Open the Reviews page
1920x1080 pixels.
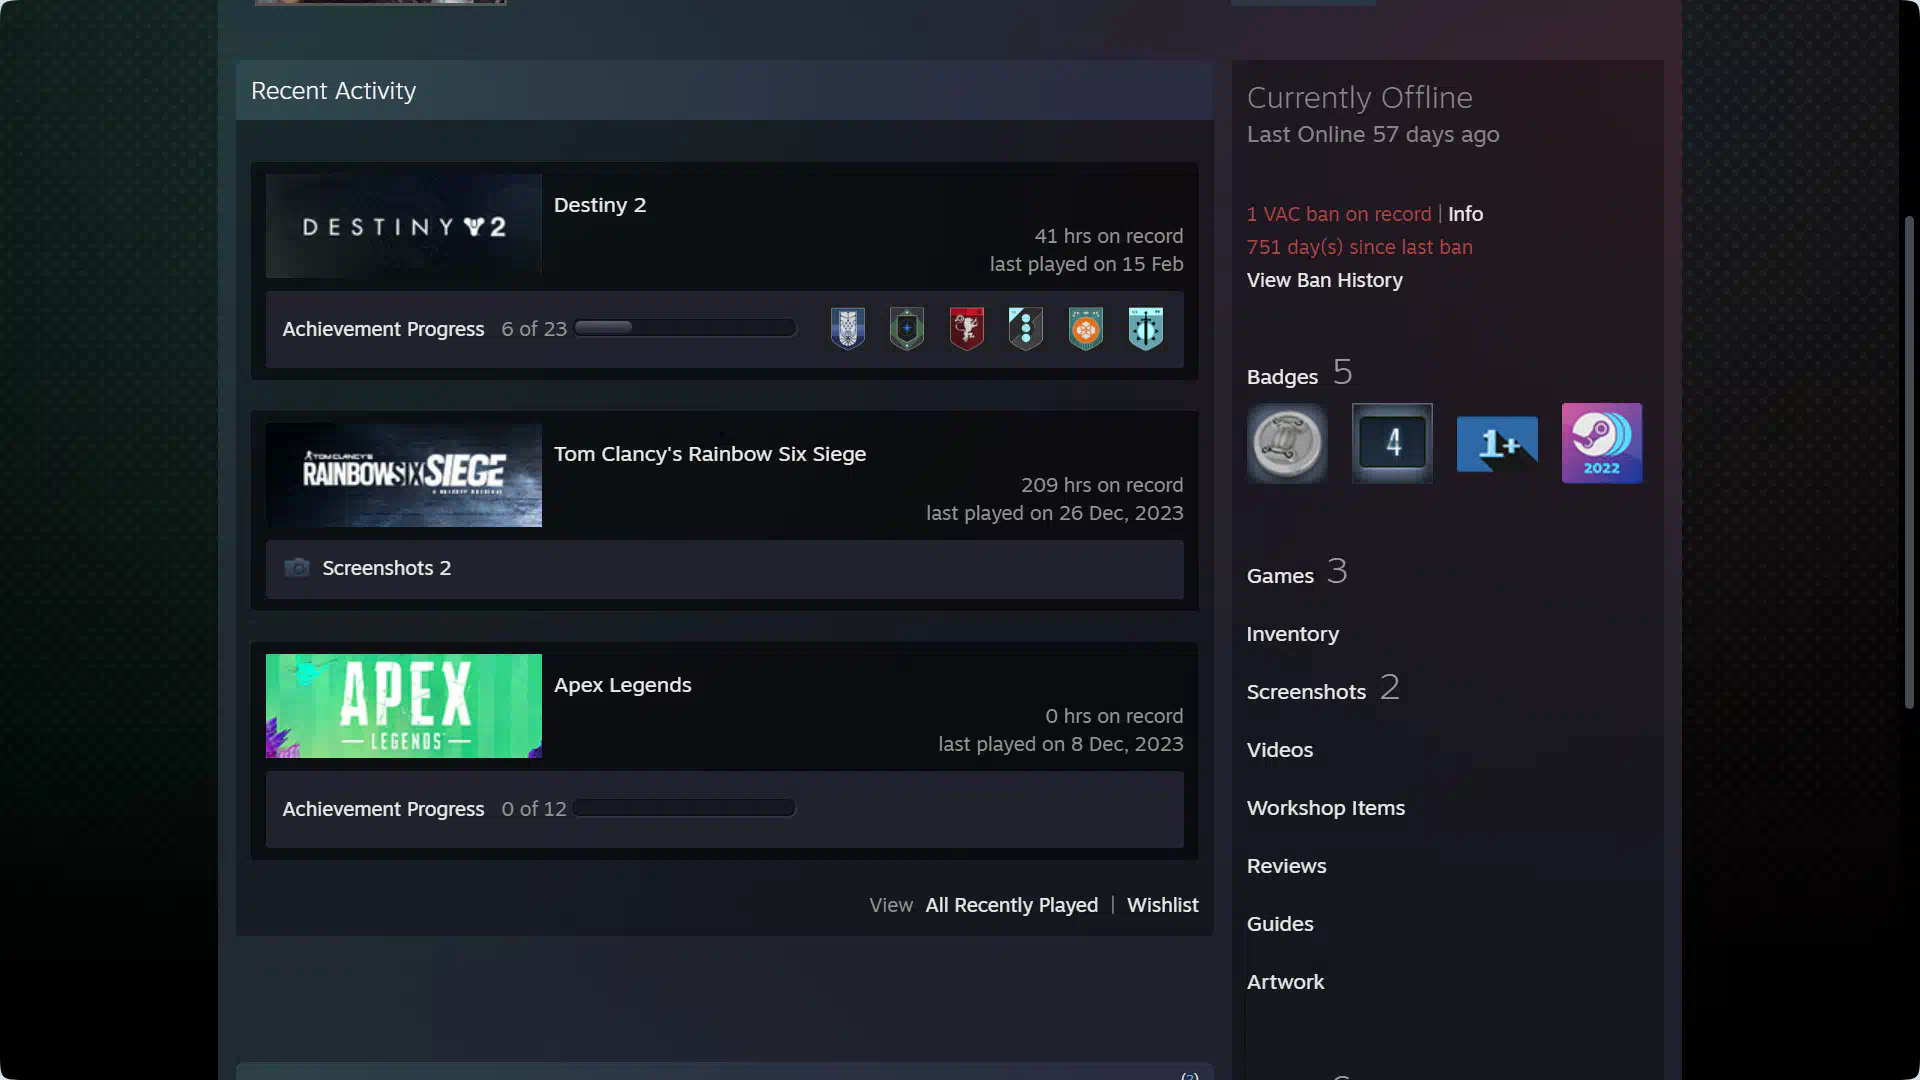pyautogui.click(x=1287, y=866)
